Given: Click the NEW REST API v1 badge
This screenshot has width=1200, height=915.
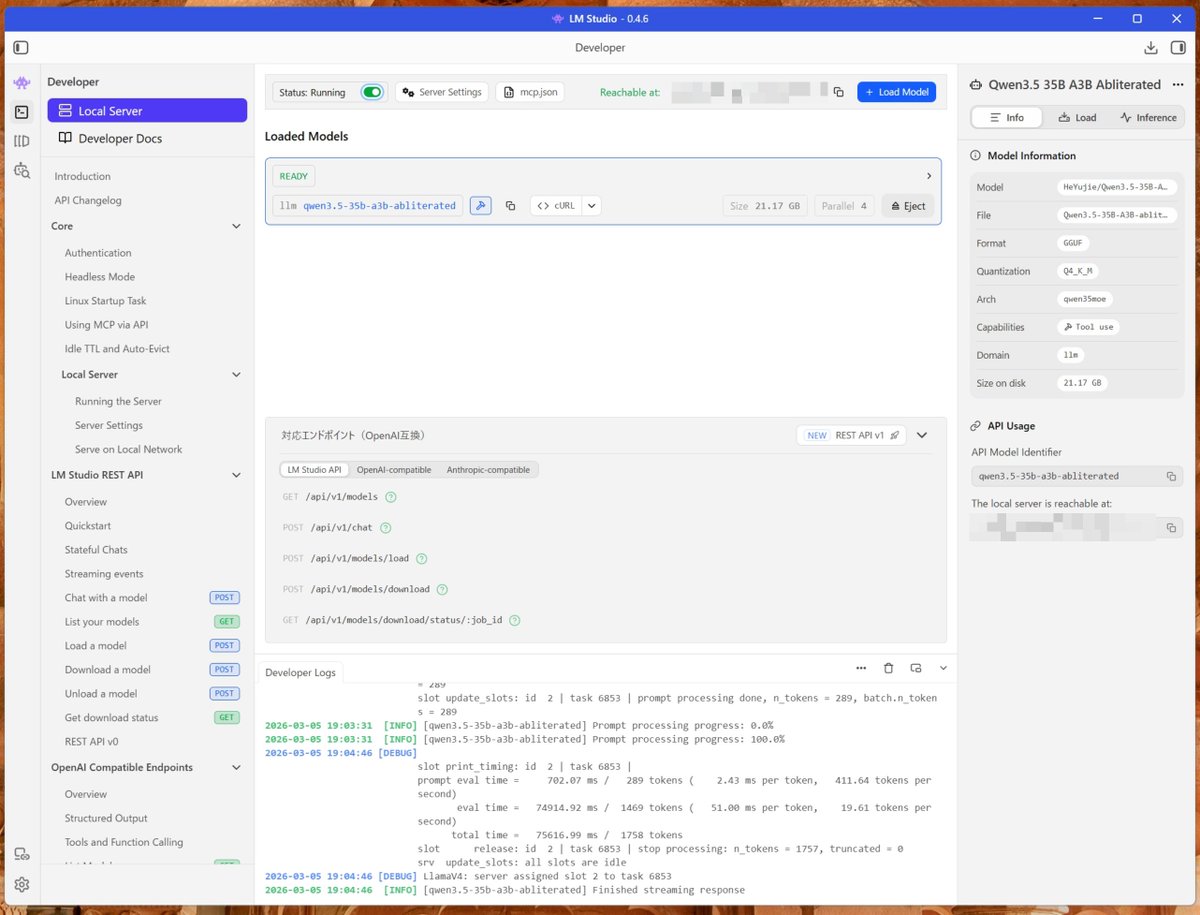Looking at the screenshot, I should coord(851,436).
